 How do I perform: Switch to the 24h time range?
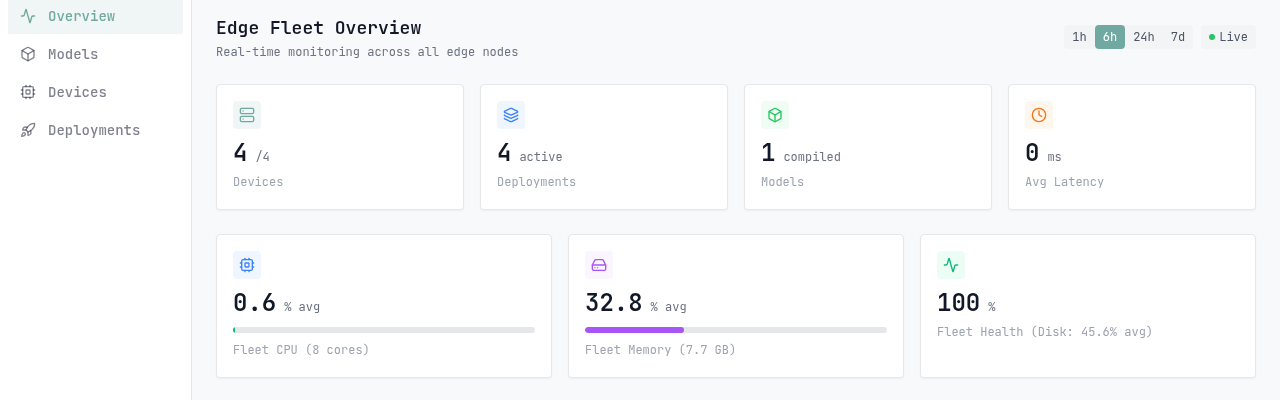[1144, 37]
